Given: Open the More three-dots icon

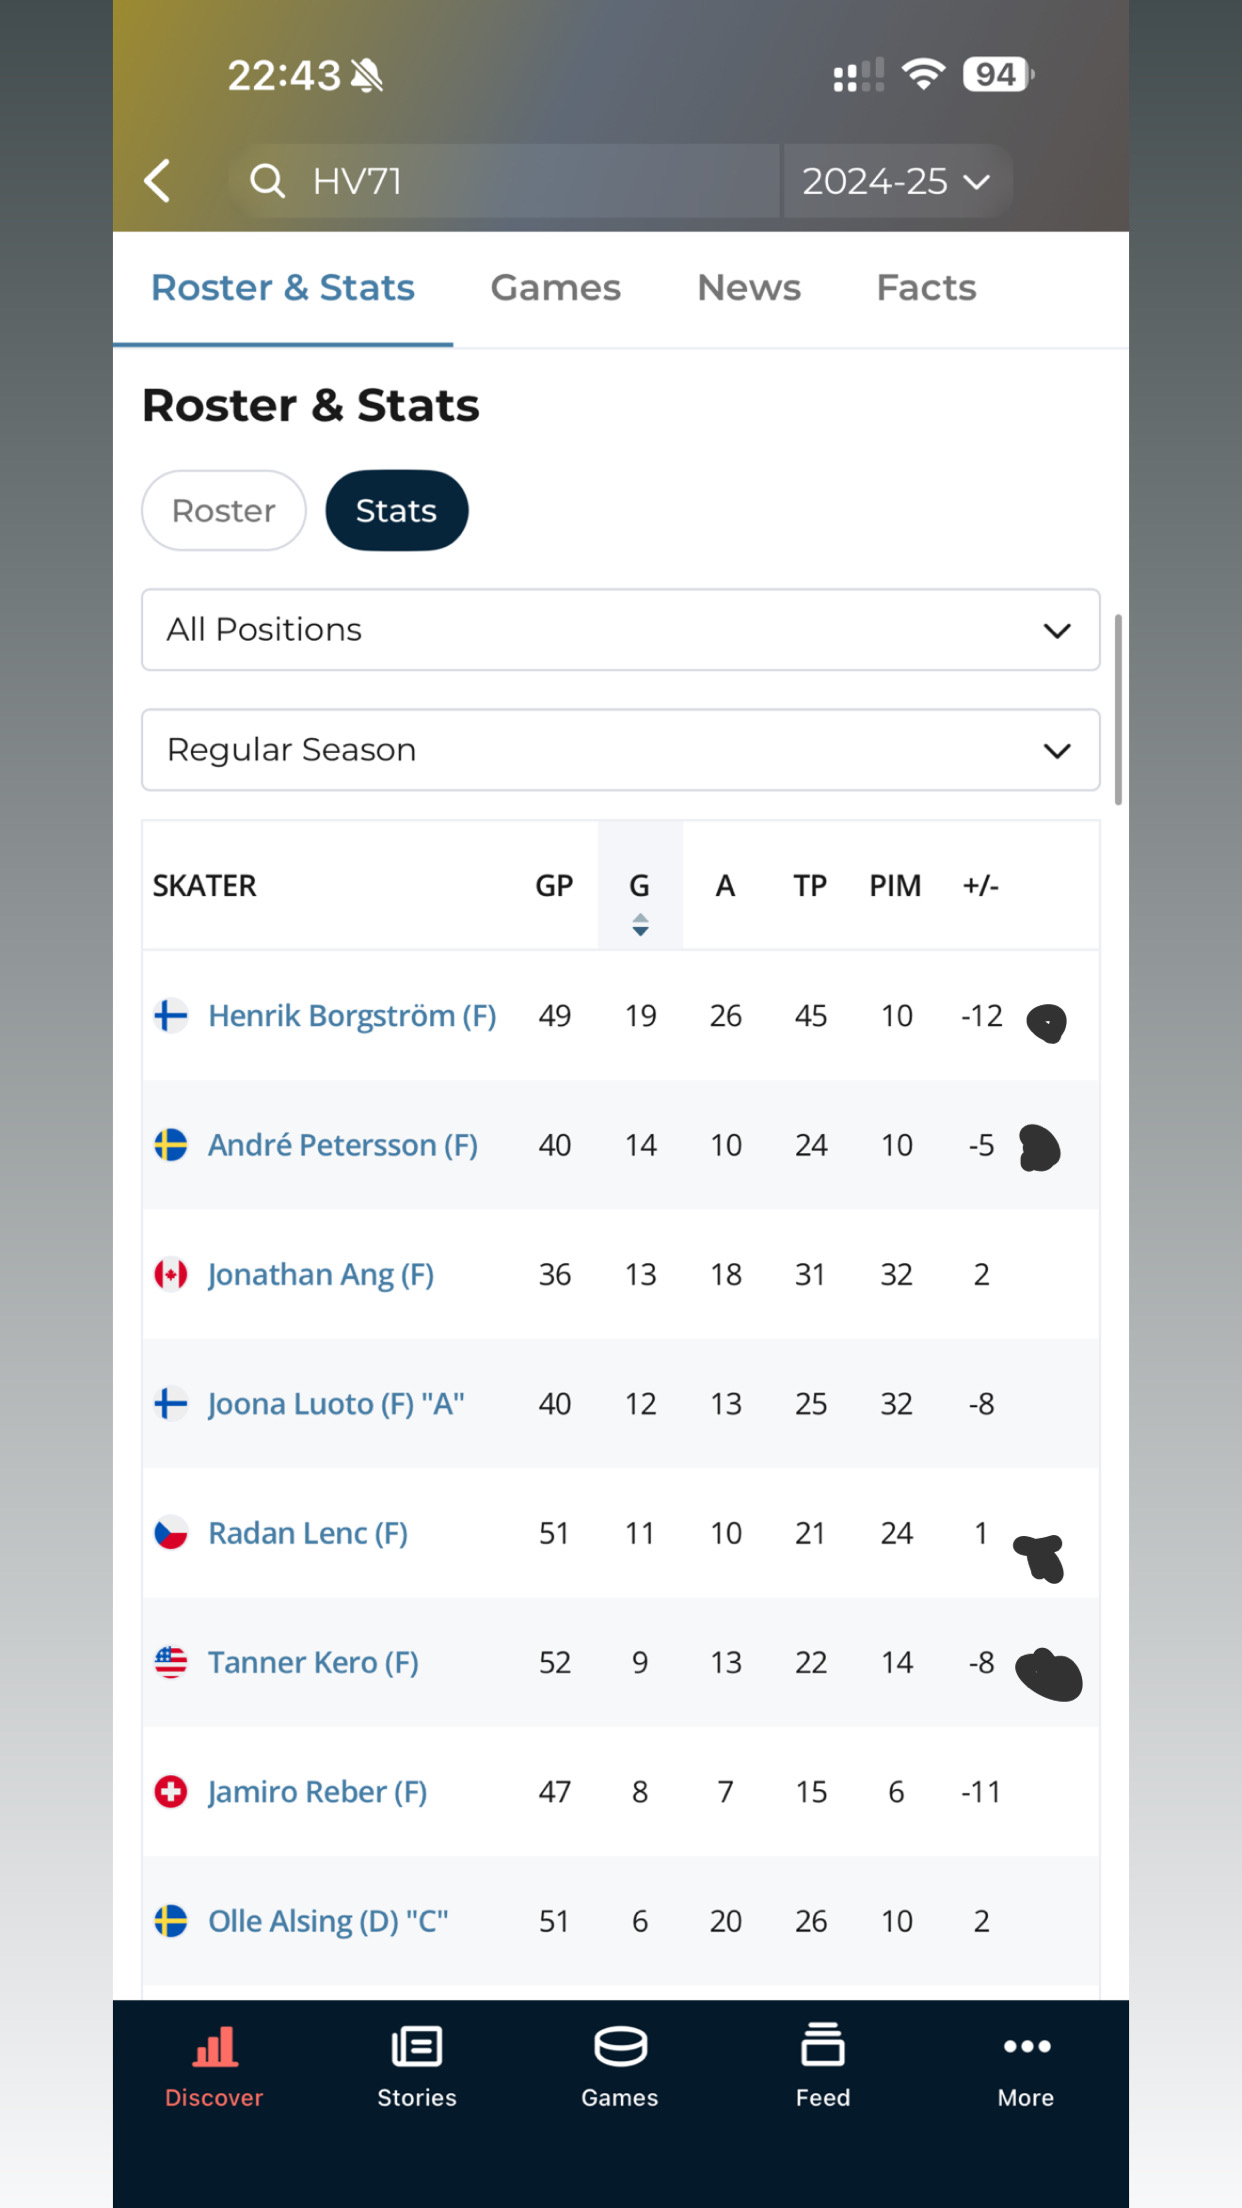Looking at the screenshot, I should coord(1026,2046).
